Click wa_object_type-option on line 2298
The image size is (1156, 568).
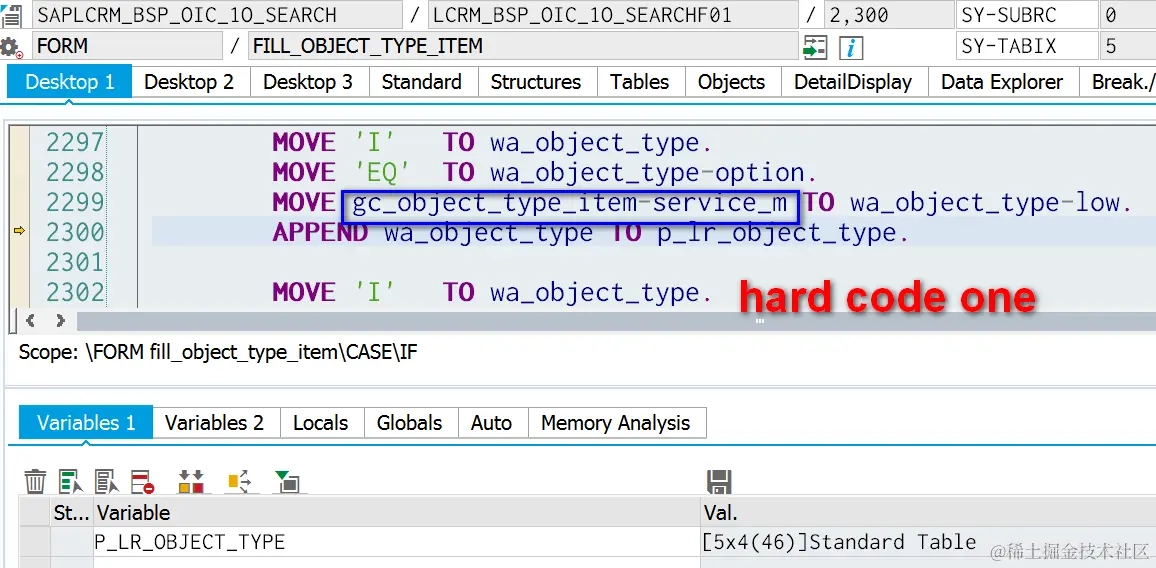[647, 173]
